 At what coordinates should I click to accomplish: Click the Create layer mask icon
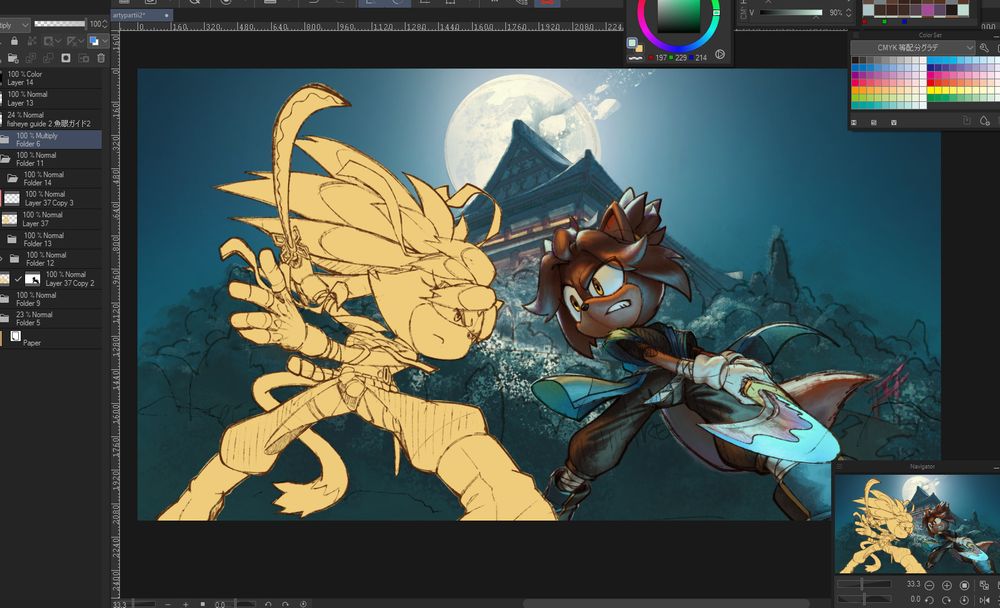tap(66, 58)
